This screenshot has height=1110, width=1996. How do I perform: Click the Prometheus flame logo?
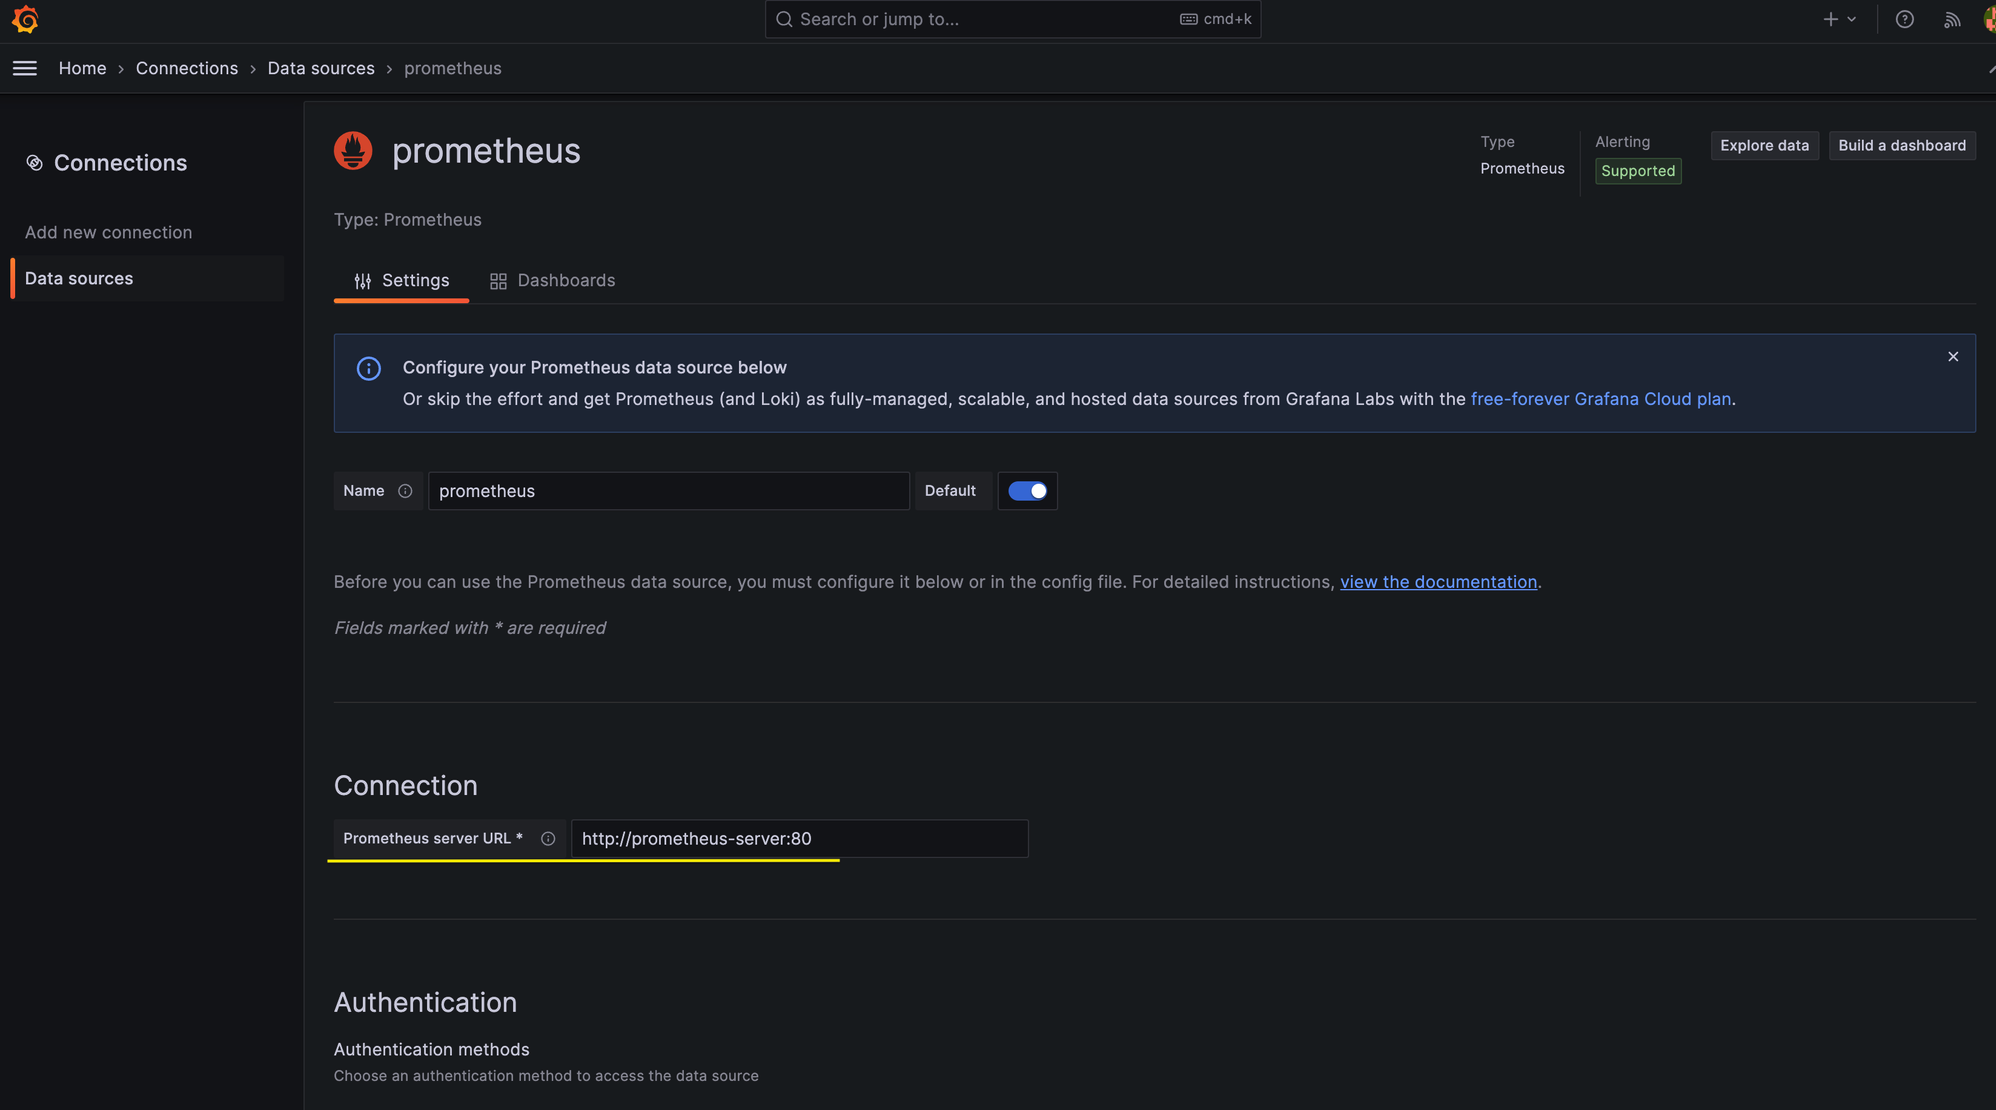coord(353,151)
